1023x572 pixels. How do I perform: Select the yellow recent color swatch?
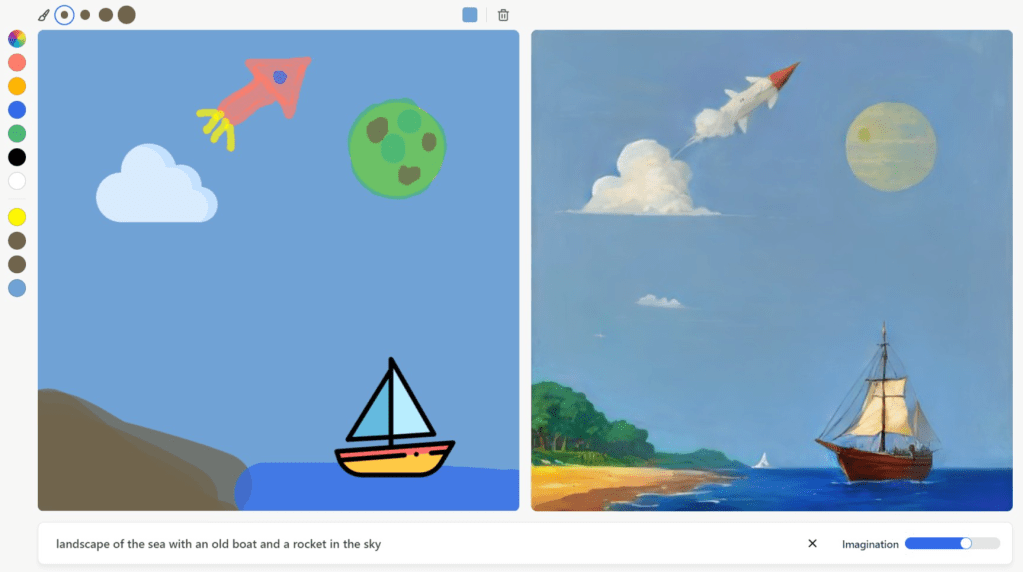(x=17, y=217)
